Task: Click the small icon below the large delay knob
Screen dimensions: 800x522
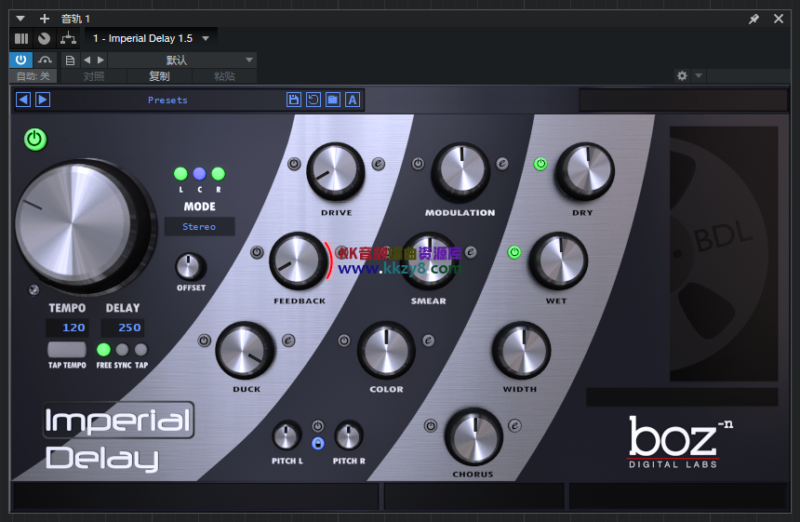Action: [x=34, y=290]
